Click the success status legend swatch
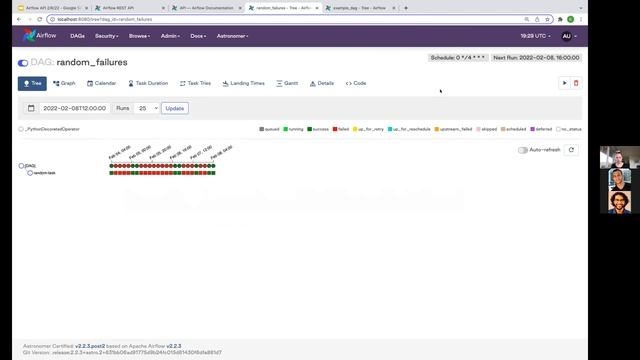 tap(309, 129)
